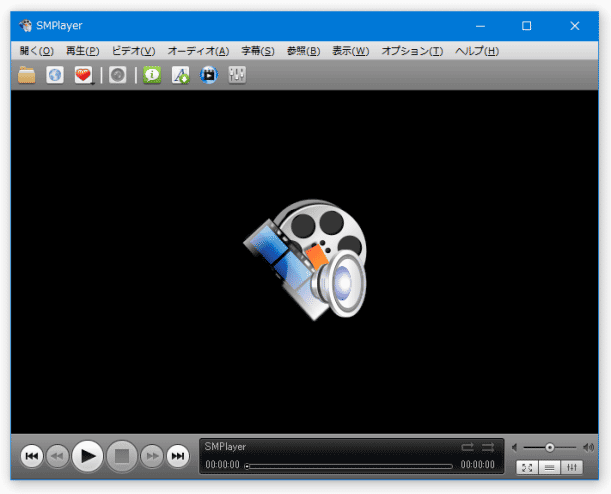Open the 字幕(S) subtitles menu
The image size is (611, 494).
[257, 51]
